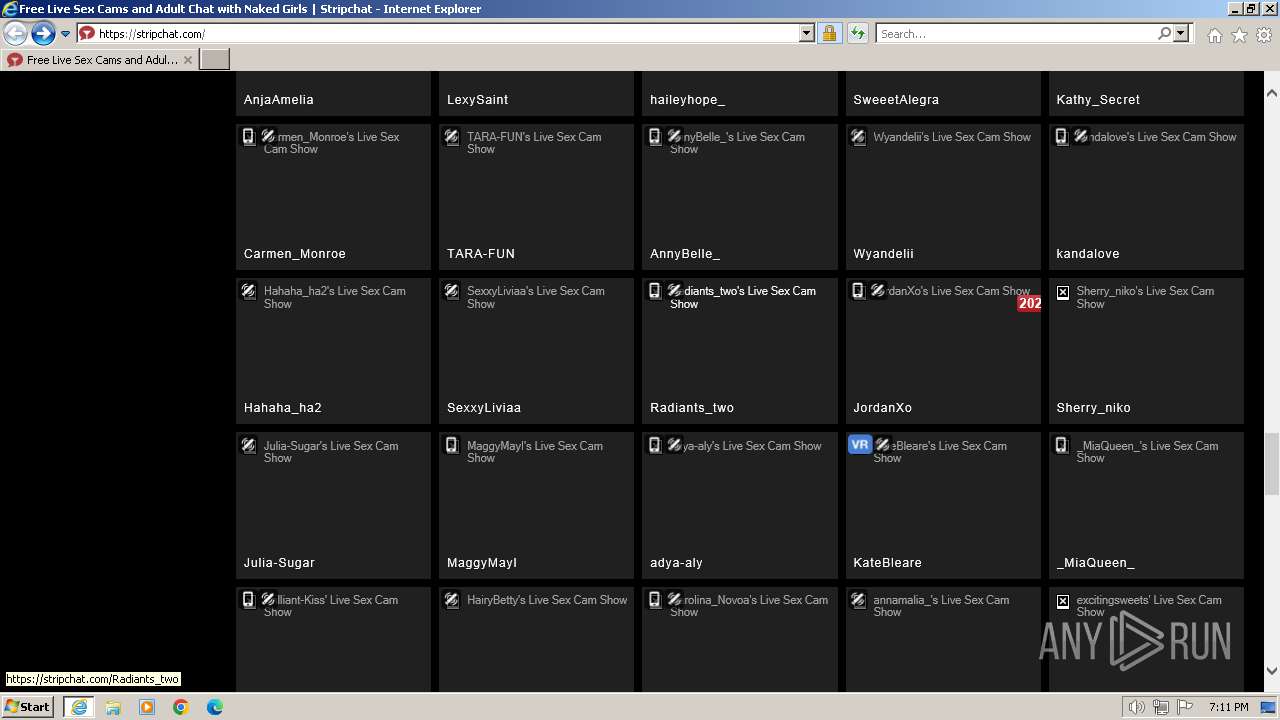Click the Show Desktop button
This screenshot has width=1280, height=720.
point(1270,707)
